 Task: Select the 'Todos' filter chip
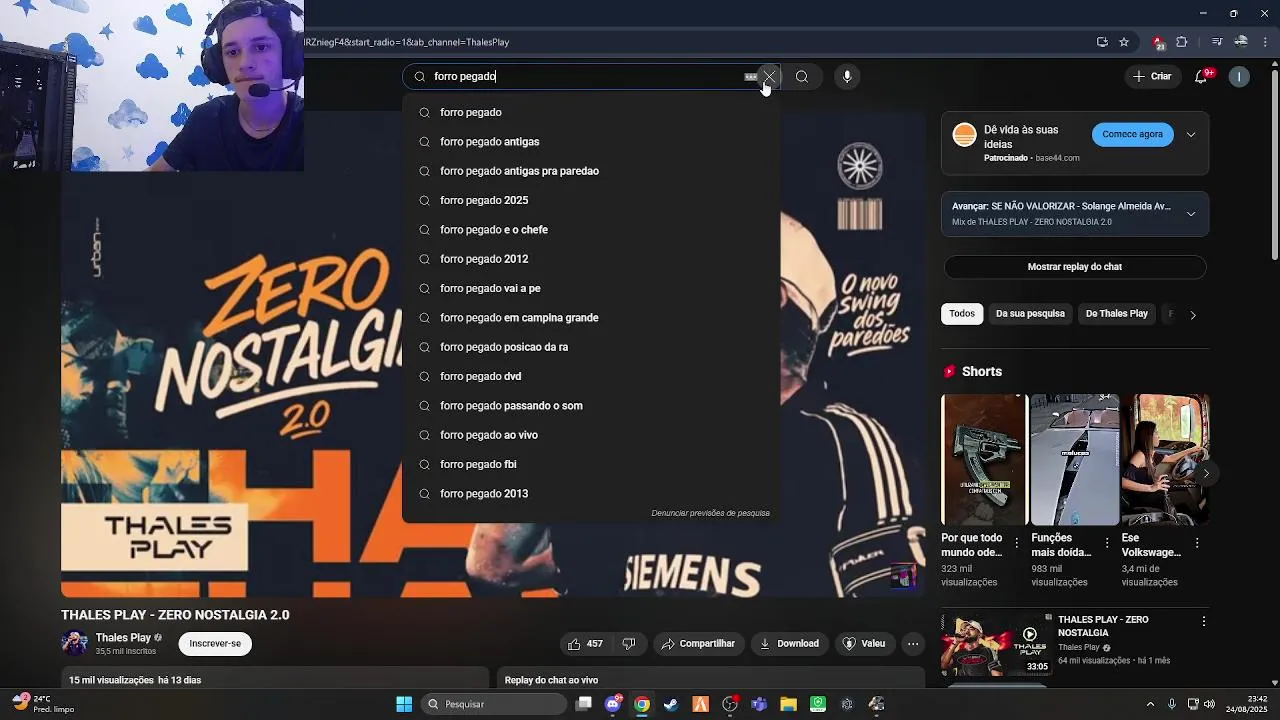point(962,314)
